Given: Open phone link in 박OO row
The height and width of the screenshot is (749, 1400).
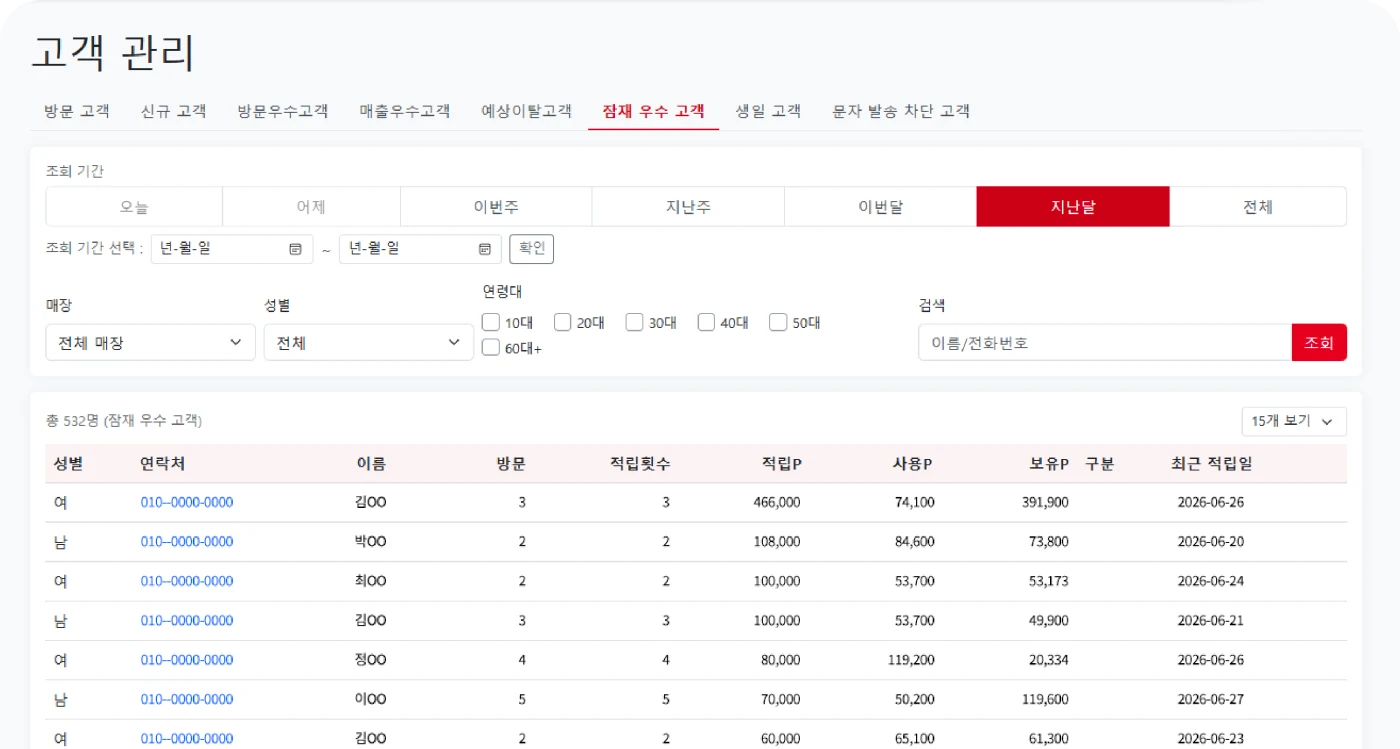Looking at the screenshot, I should click(x=186, y=542).
